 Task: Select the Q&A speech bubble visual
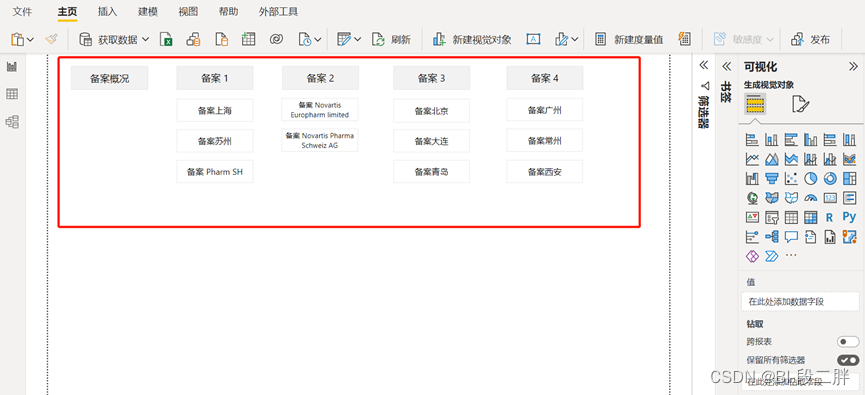tap(791, 237)
